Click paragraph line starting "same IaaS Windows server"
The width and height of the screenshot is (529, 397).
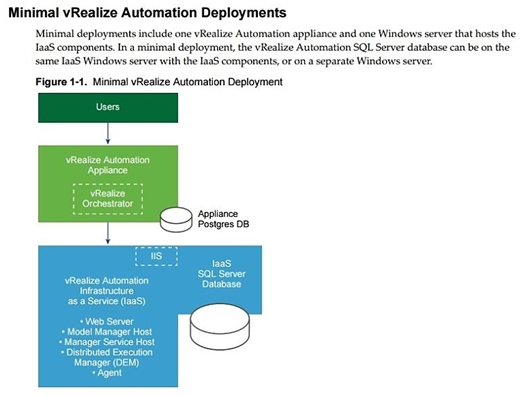pos(234,61)
